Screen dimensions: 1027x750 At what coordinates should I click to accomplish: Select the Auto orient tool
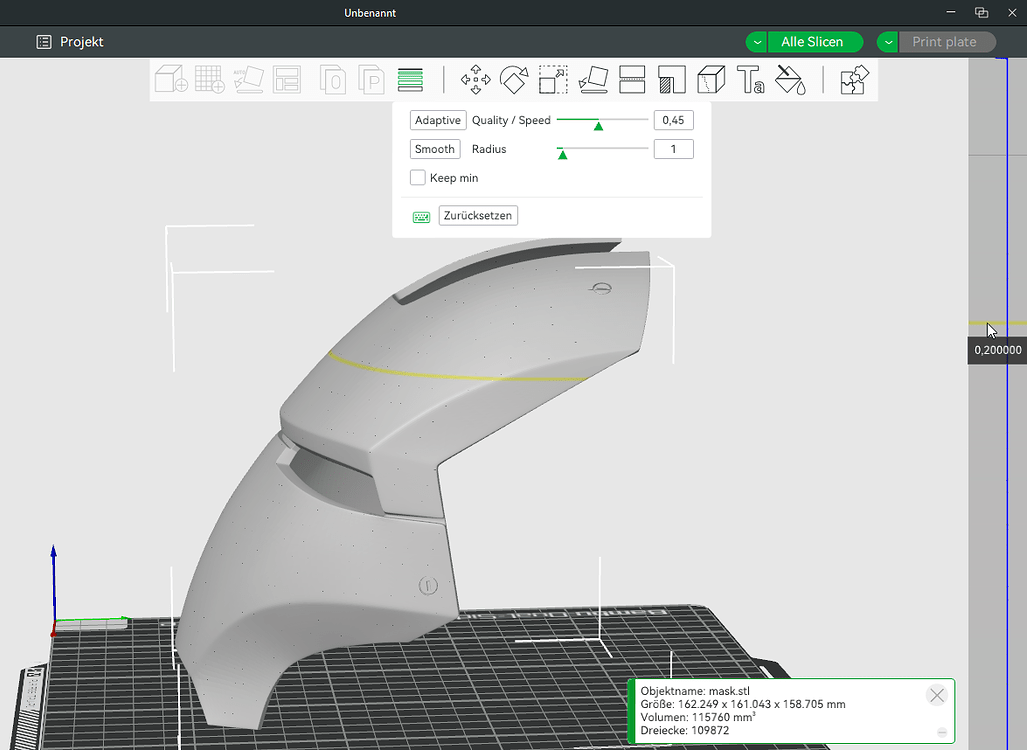click(x=249, y=79)
